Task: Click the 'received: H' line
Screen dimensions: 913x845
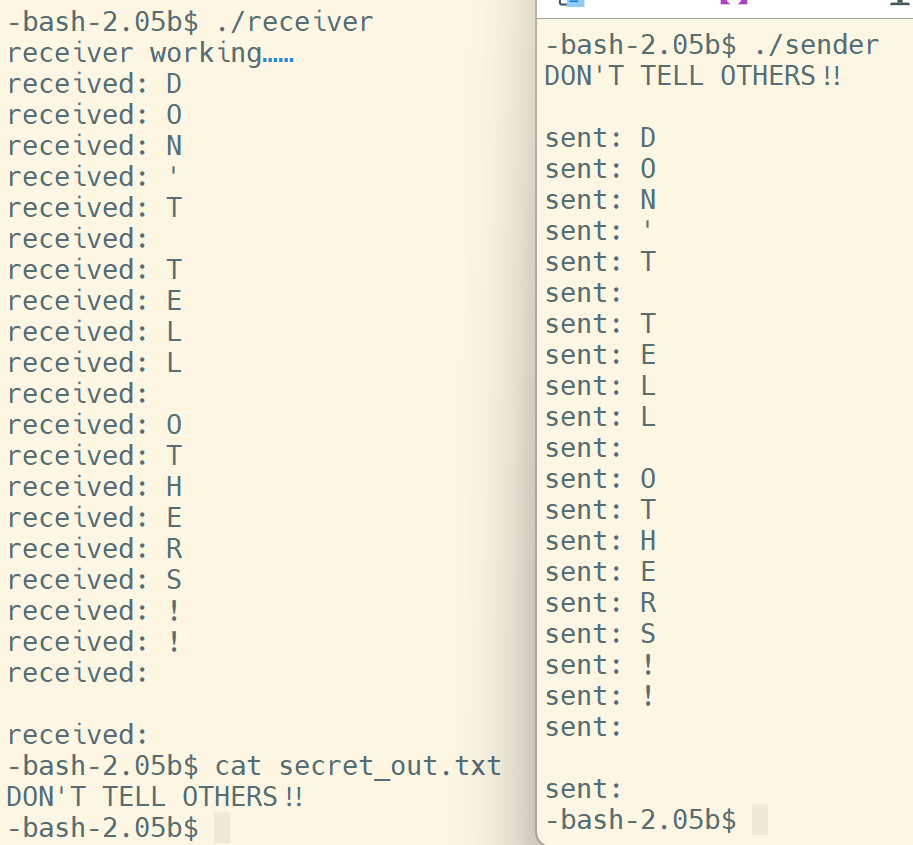Action: (95, 487)
